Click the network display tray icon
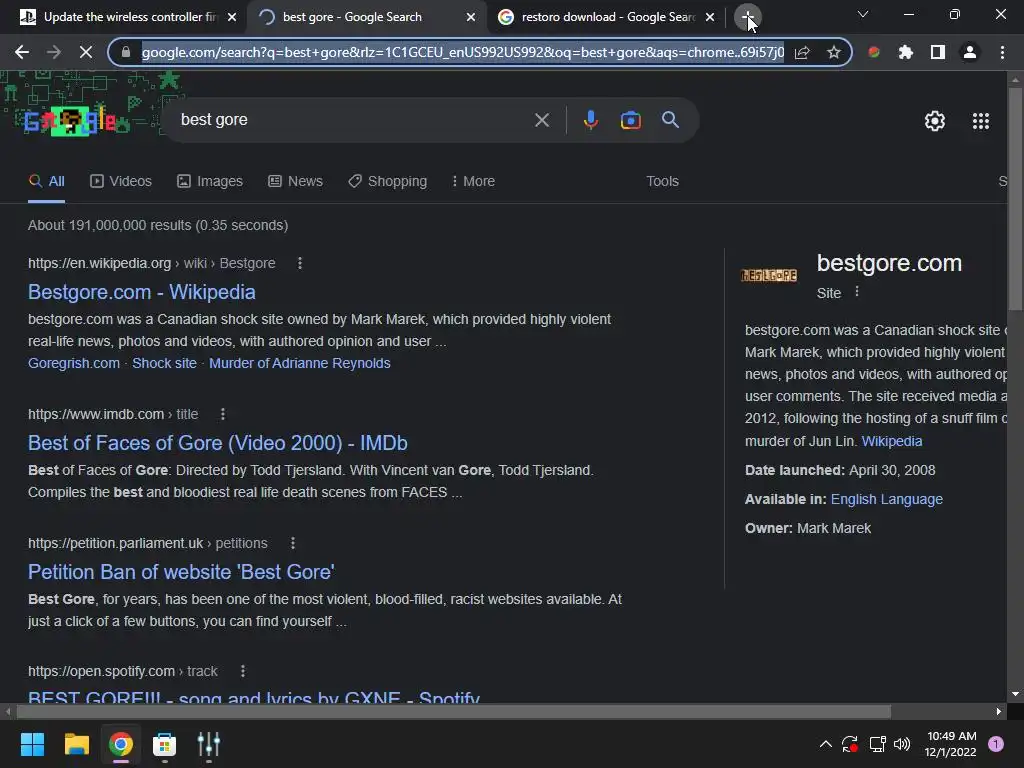The image size is (1024, 768). pos(877,744)
